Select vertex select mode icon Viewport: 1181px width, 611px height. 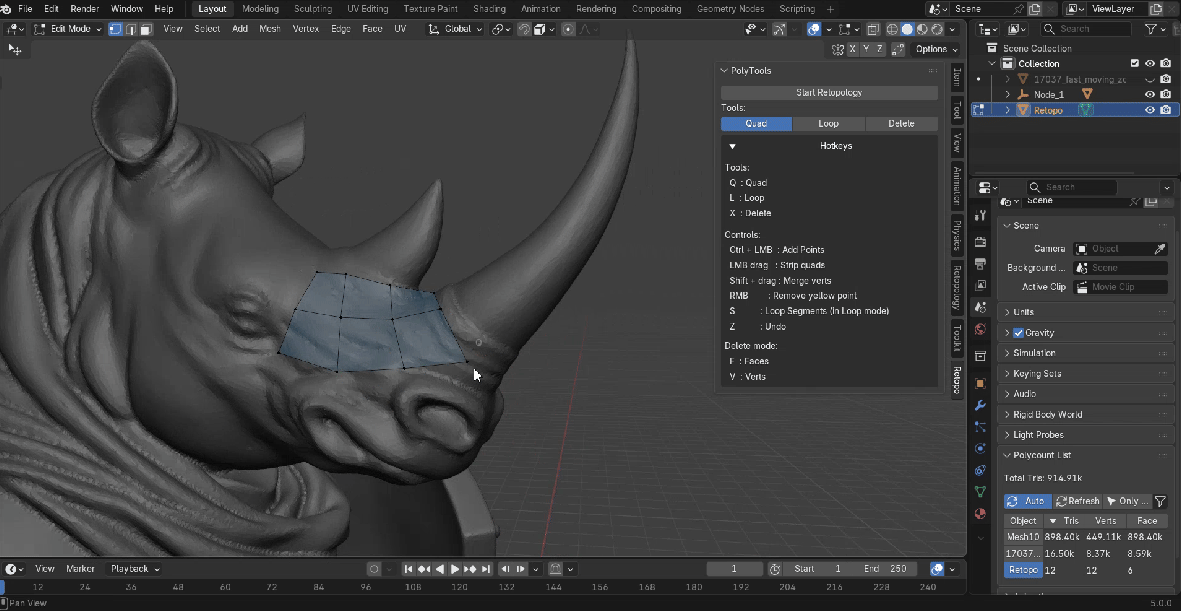[x=115, y=29]
